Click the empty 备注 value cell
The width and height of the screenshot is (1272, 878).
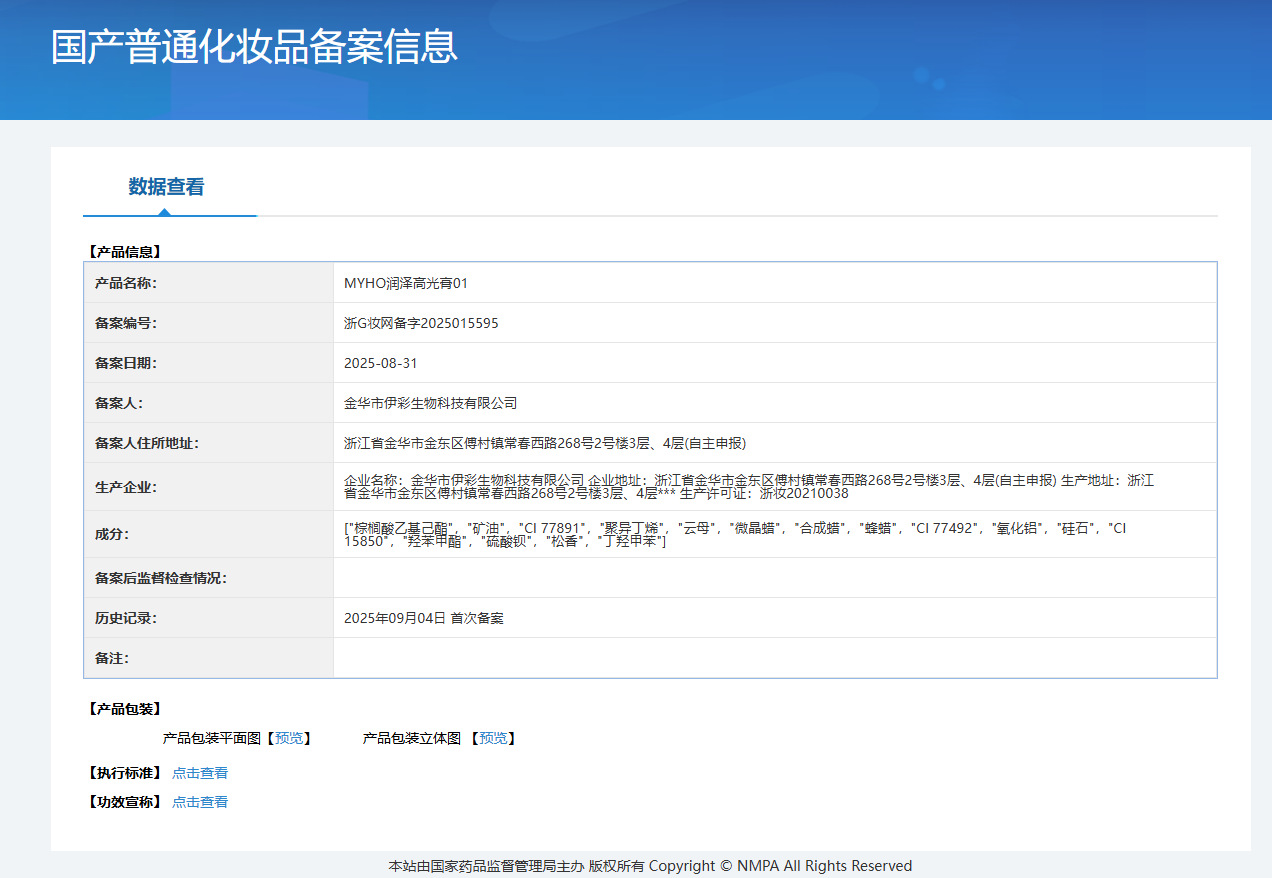[x=774, y=658]
